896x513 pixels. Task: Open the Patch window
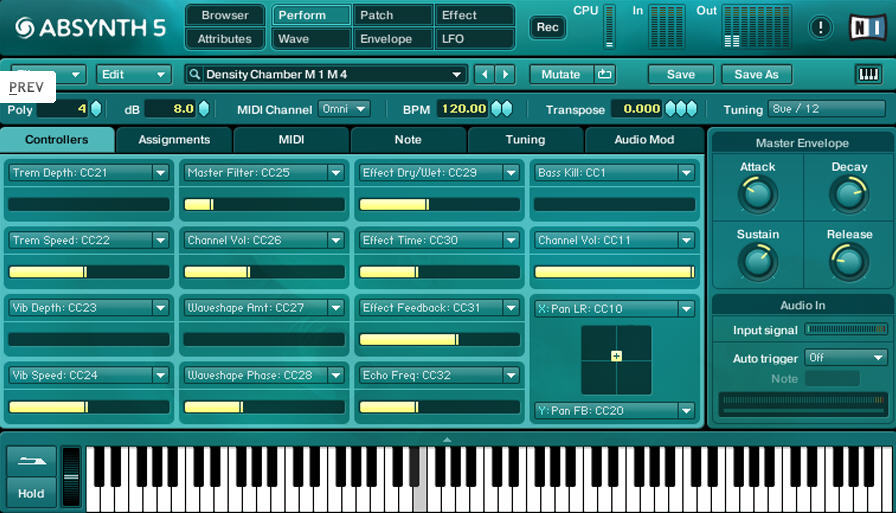(393, 15)
